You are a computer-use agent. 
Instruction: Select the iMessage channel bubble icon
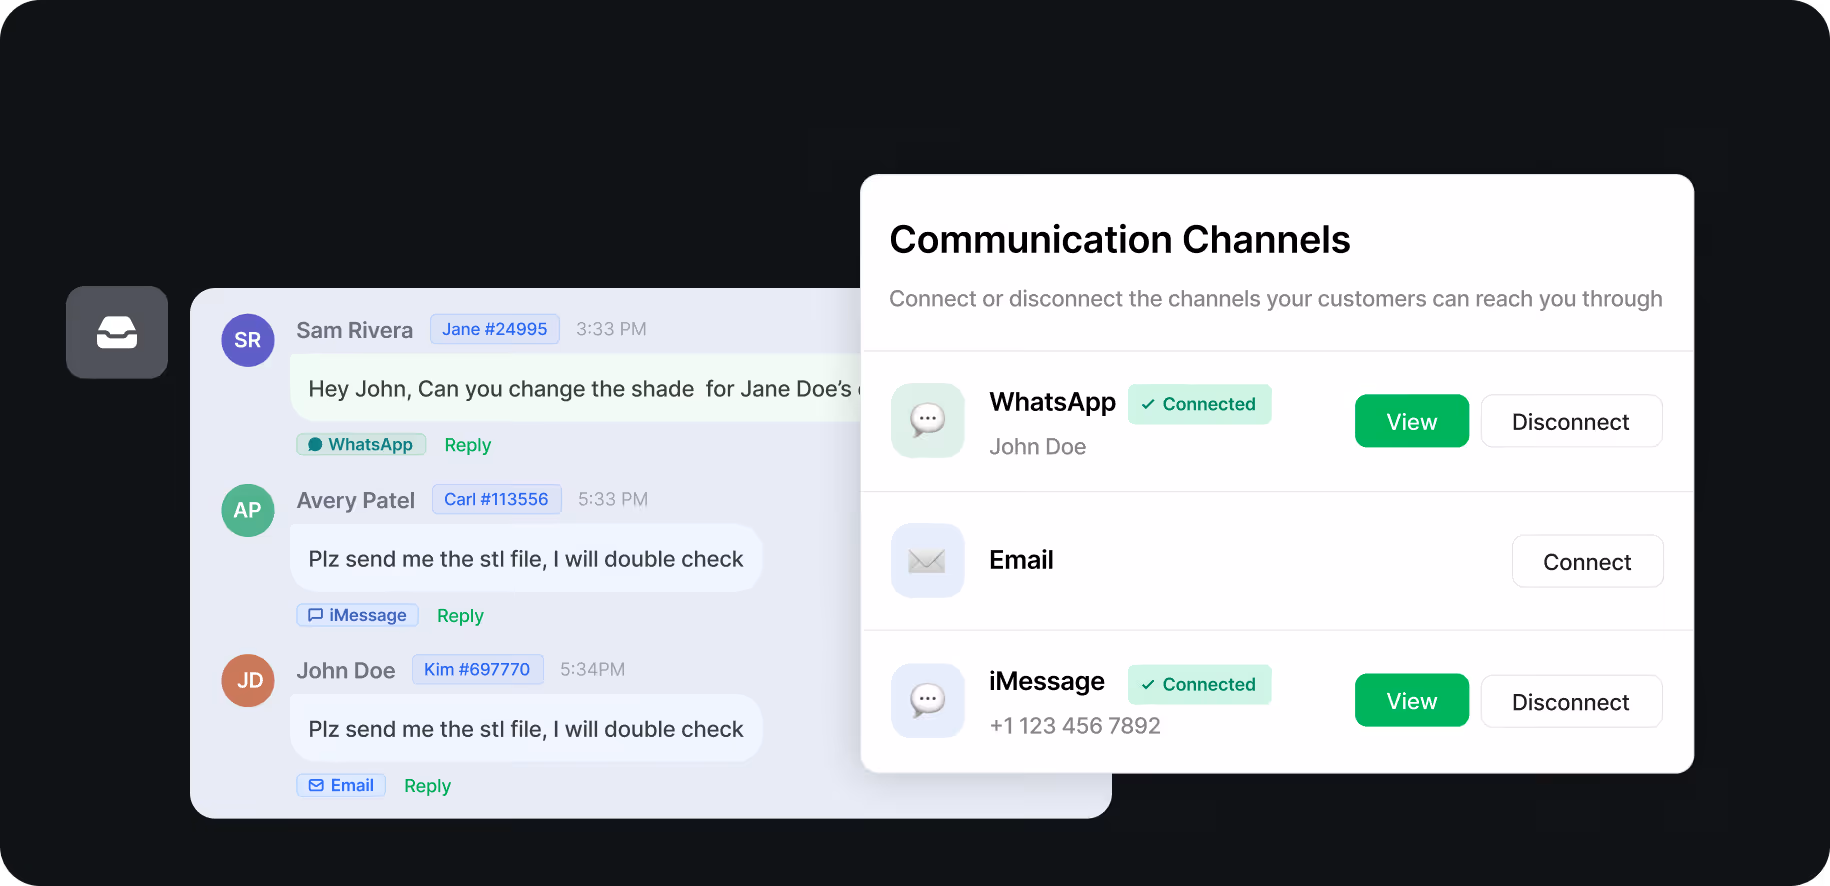[928, 700]
